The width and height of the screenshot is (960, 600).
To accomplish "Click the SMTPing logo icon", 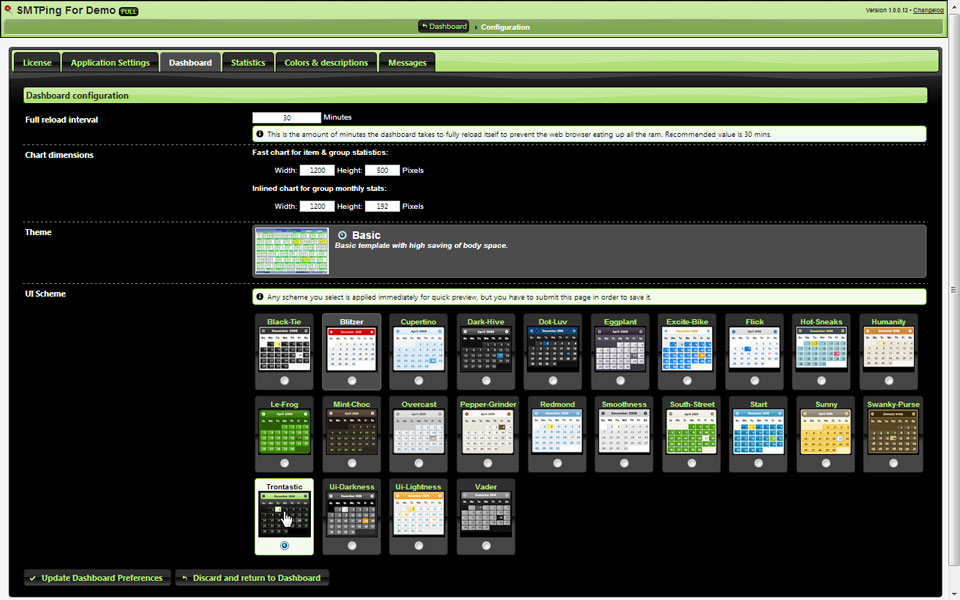I will (x=8, y=9).
